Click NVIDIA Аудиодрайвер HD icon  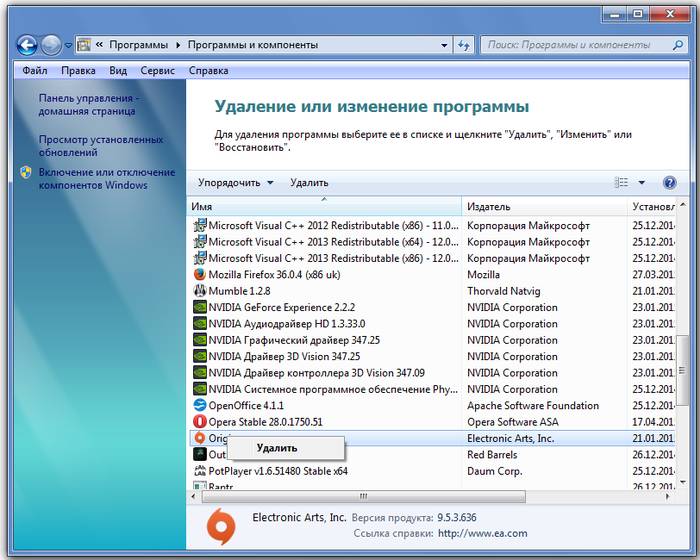[x=200, y=323]
